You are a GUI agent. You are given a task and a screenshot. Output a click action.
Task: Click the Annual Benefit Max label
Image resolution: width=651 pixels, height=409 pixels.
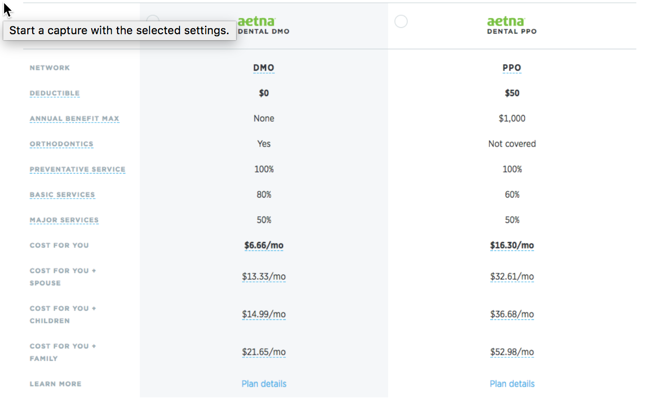click(x=74, y=118)
